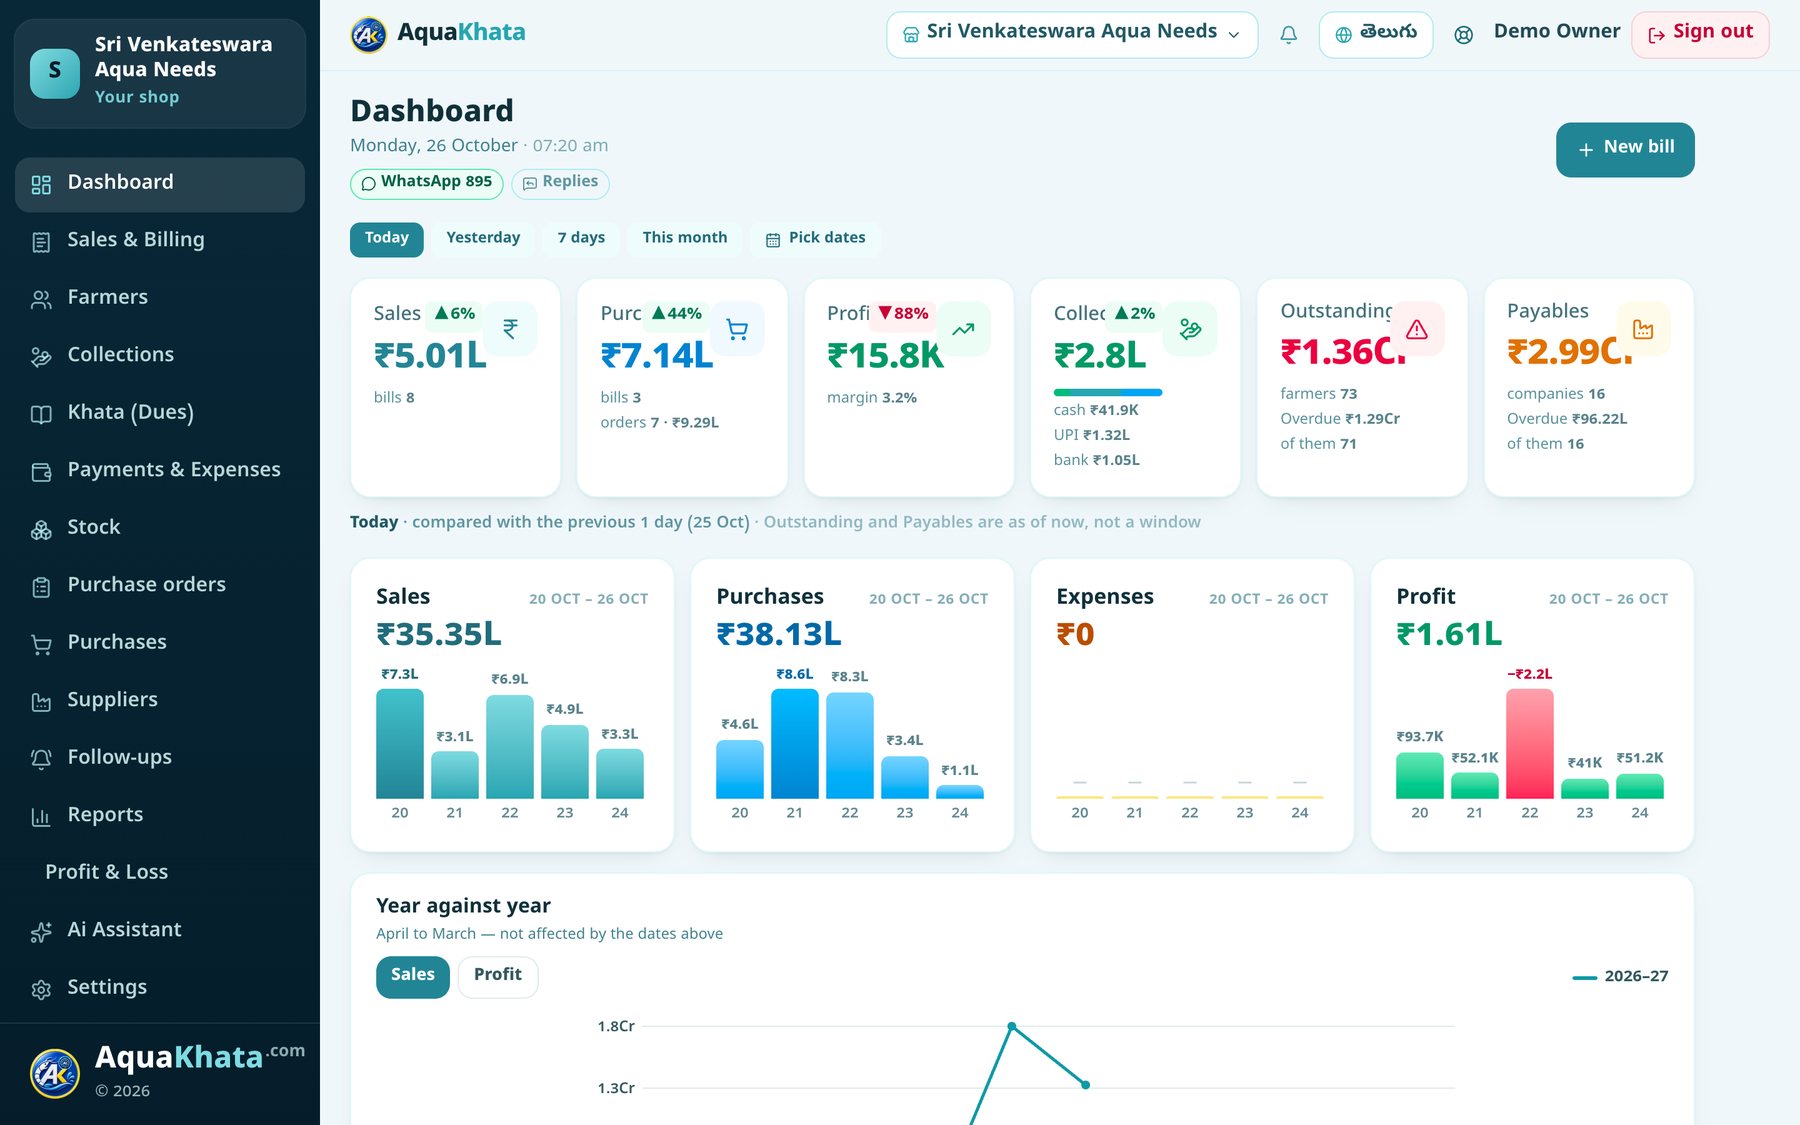Open the notifications bell icon
Screen dimensions: 1800x1125
point(1288,35)
